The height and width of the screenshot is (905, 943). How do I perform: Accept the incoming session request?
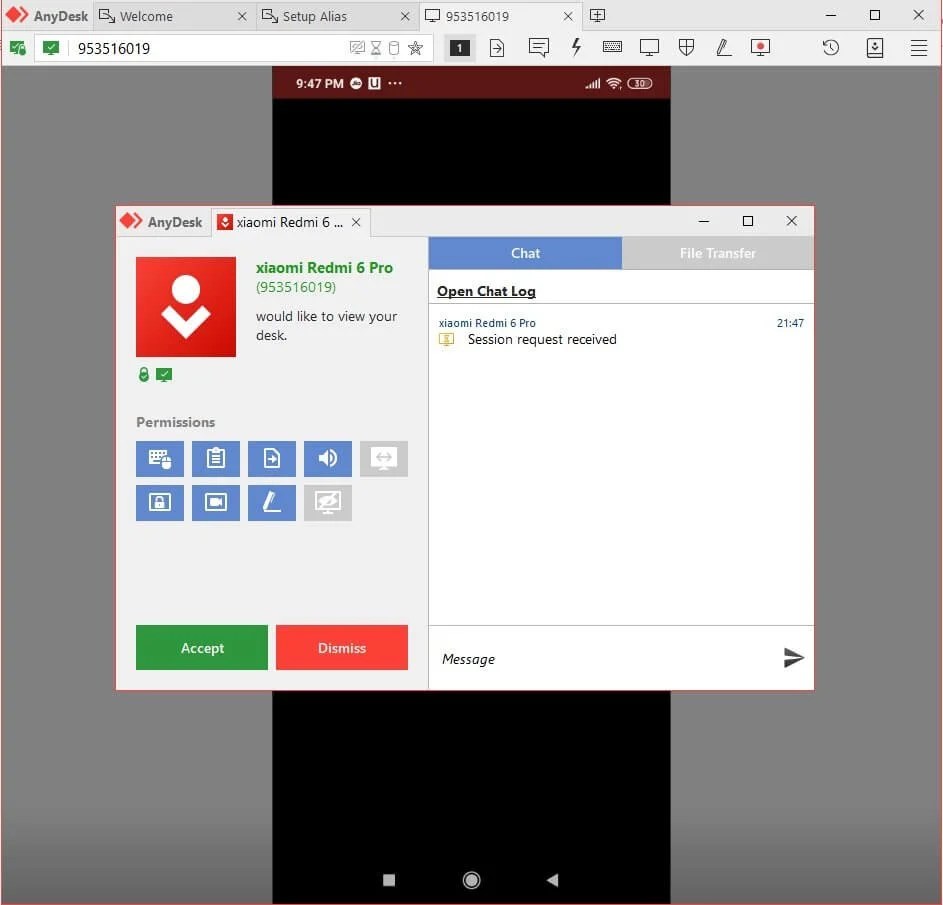pos(201,647)
